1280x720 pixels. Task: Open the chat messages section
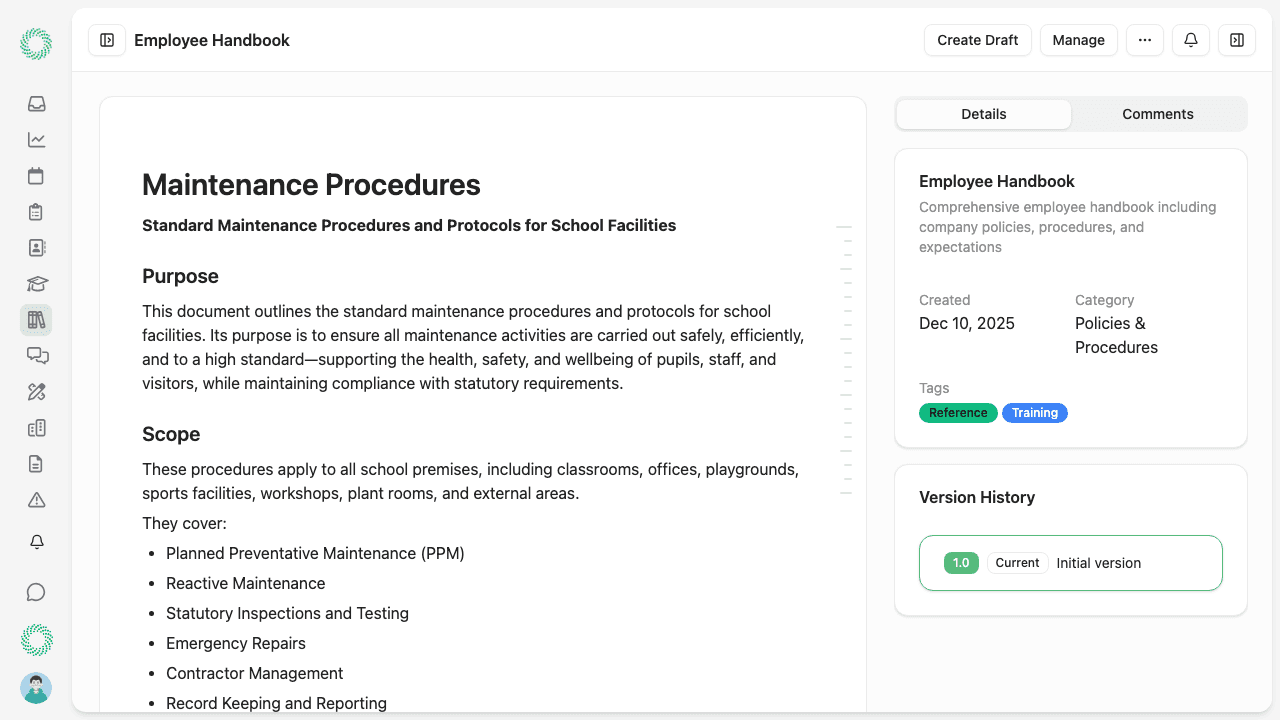pyautogui.click(x=36, y=355)
